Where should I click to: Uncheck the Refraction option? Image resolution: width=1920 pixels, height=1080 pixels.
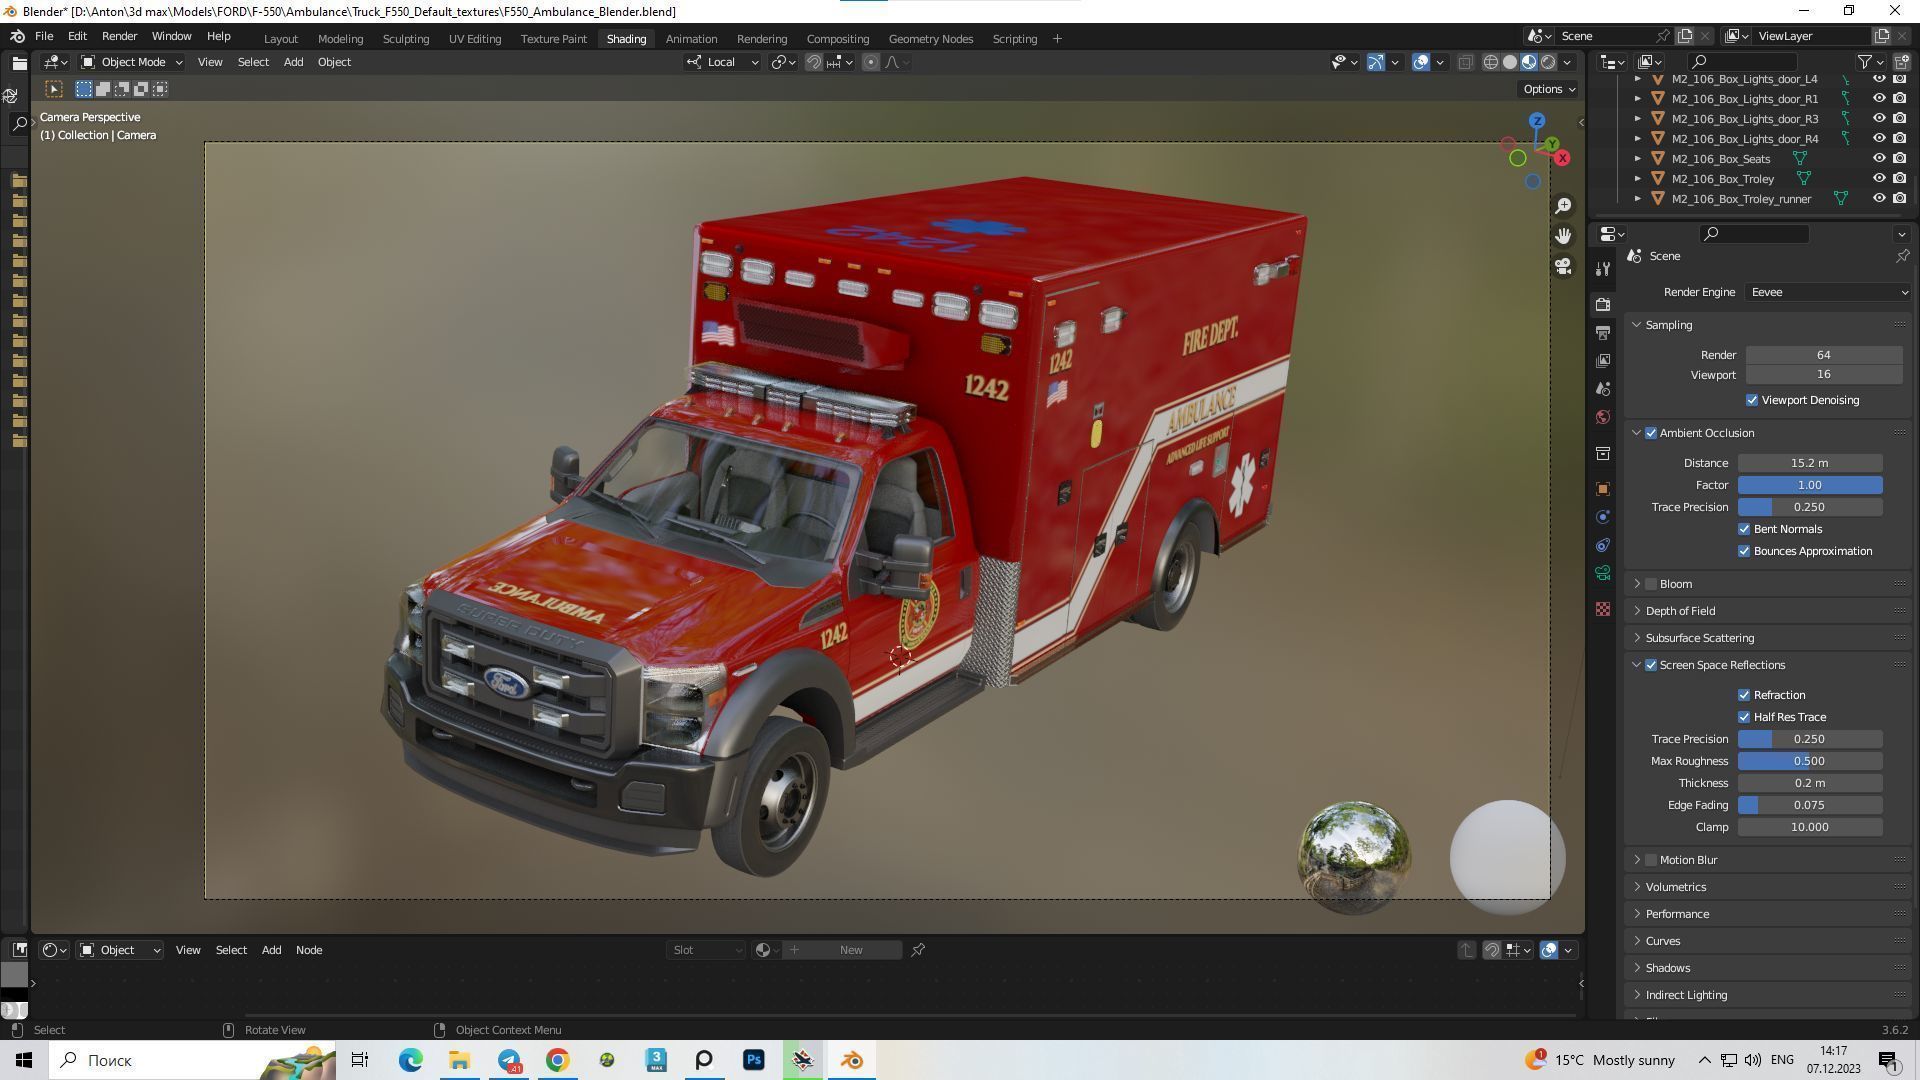[1744, 695]
